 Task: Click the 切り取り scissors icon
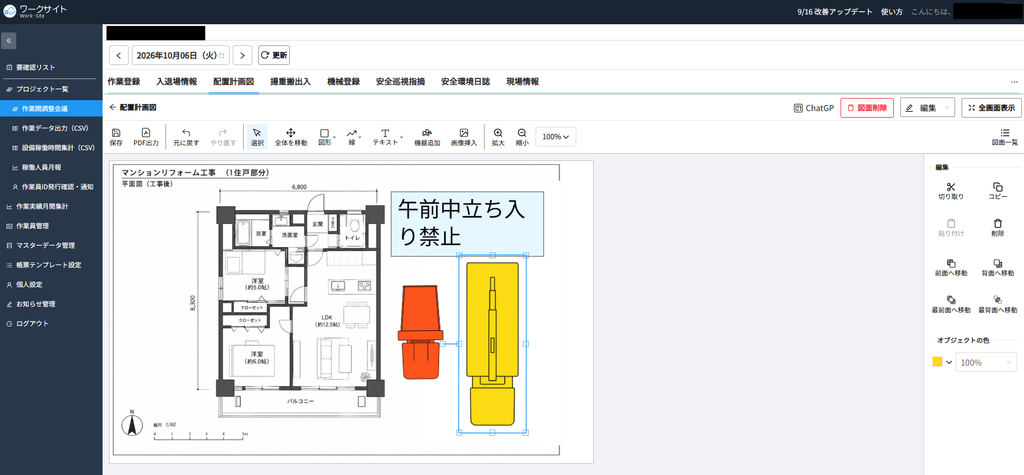(951, 191)
